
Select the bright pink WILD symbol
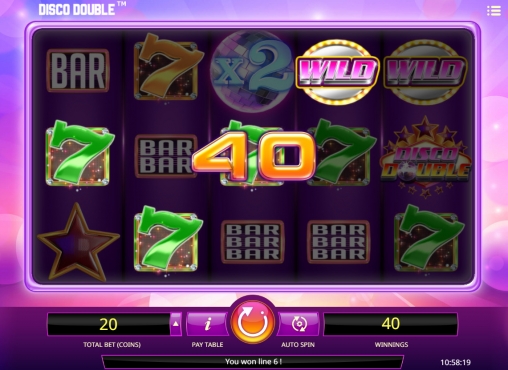[337, 71]
